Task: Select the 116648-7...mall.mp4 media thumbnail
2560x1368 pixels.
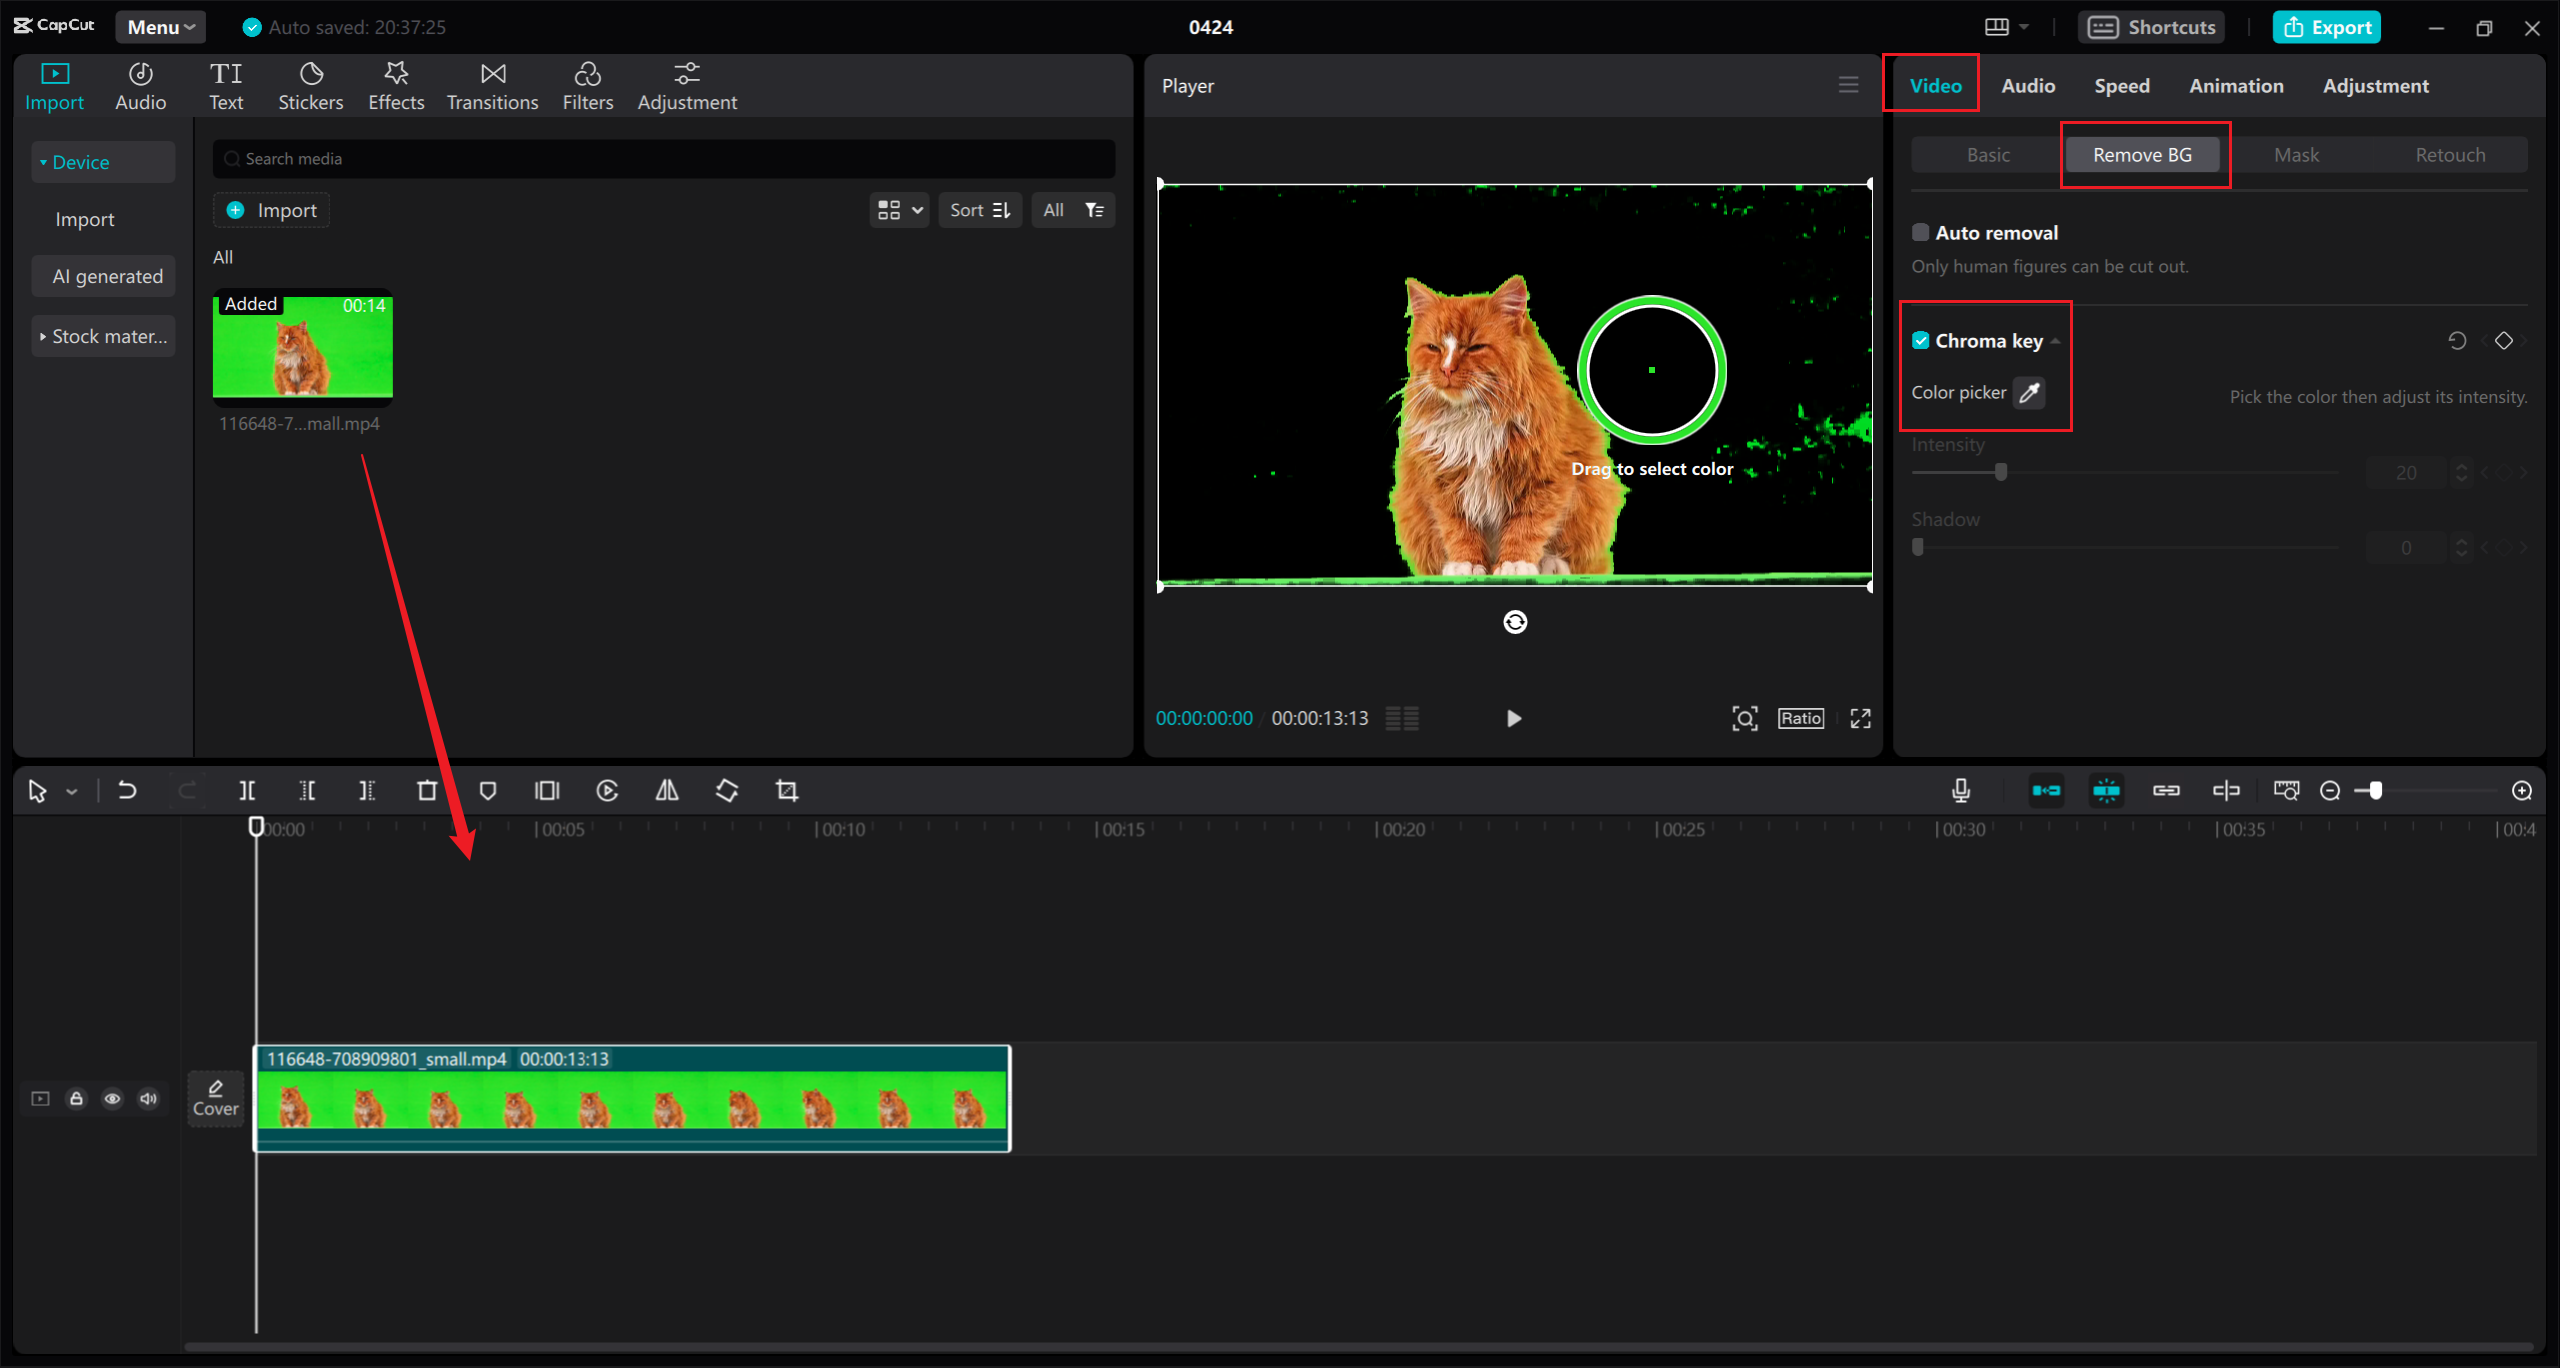Action: click(x=302, y=347)
